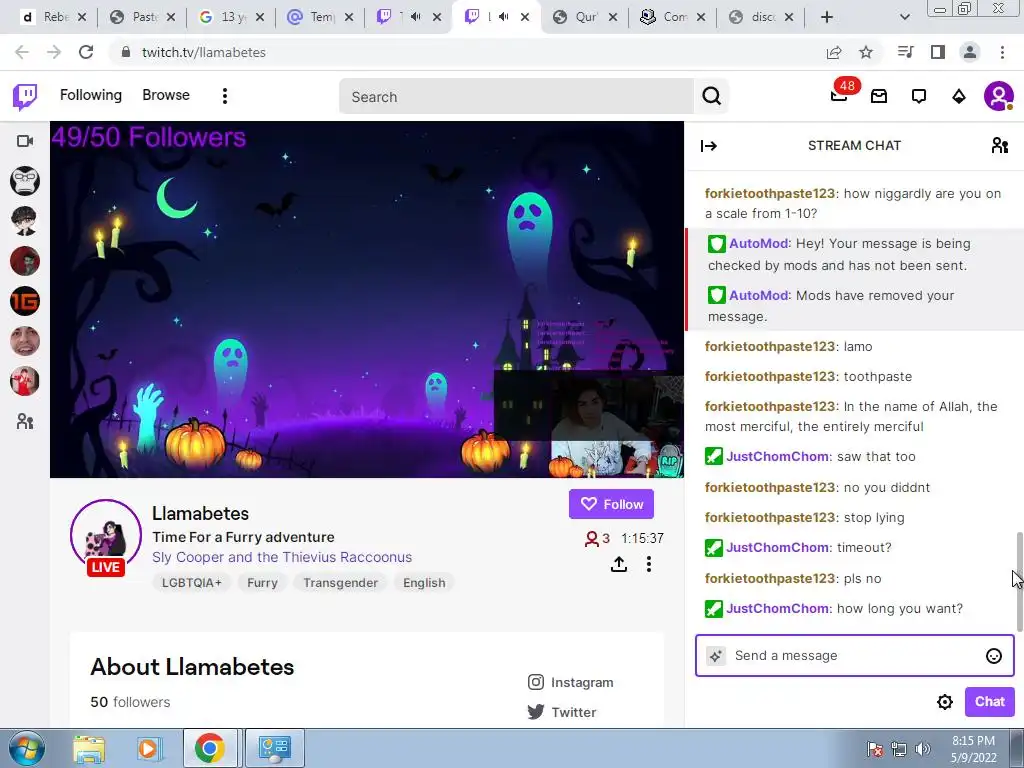Open the taskbar clock showing 8:15 PM
This screenshot has width=1024, height=768.
[x=973, y=748]
